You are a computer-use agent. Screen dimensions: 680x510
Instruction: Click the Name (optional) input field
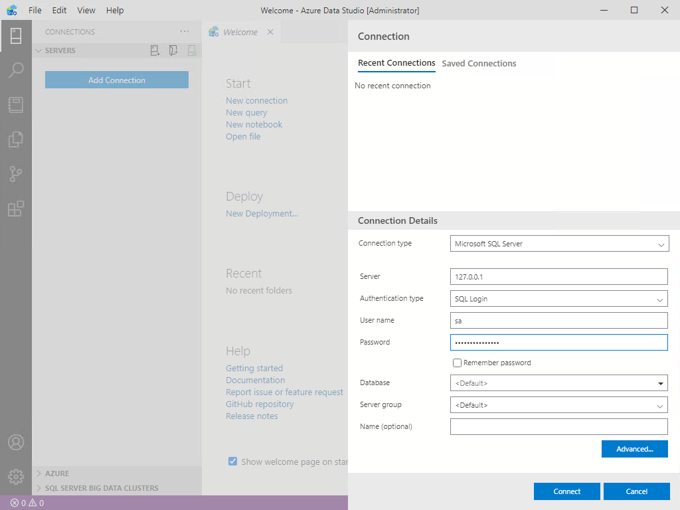pyautogui.click(x=559, y=427)
